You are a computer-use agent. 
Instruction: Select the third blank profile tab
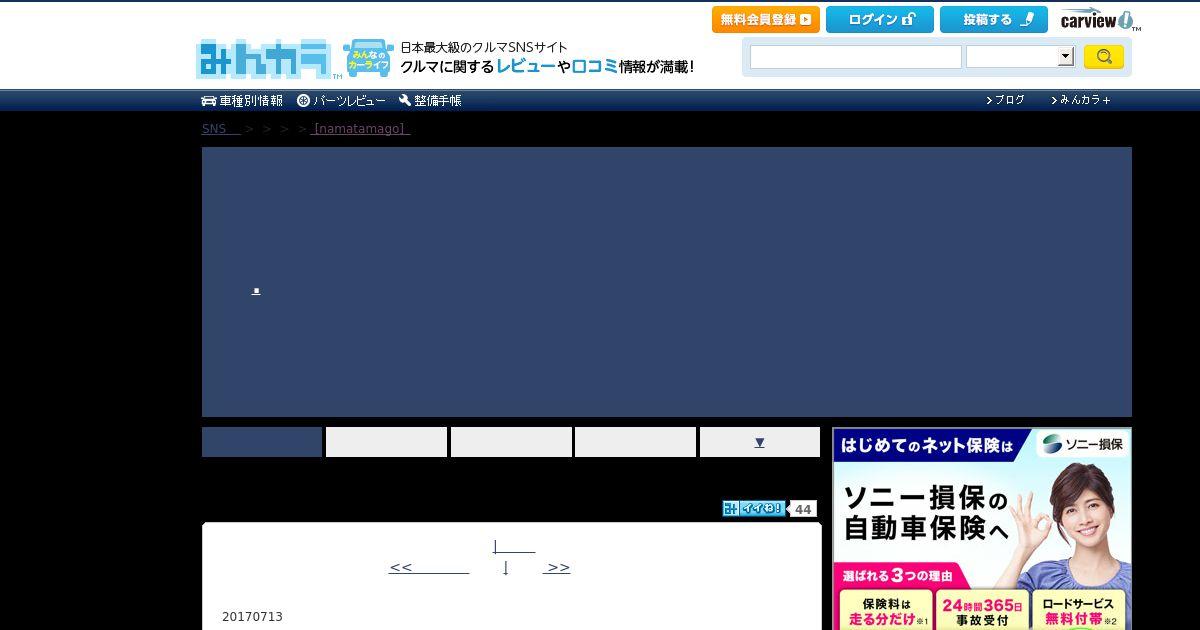coord(511,442)
